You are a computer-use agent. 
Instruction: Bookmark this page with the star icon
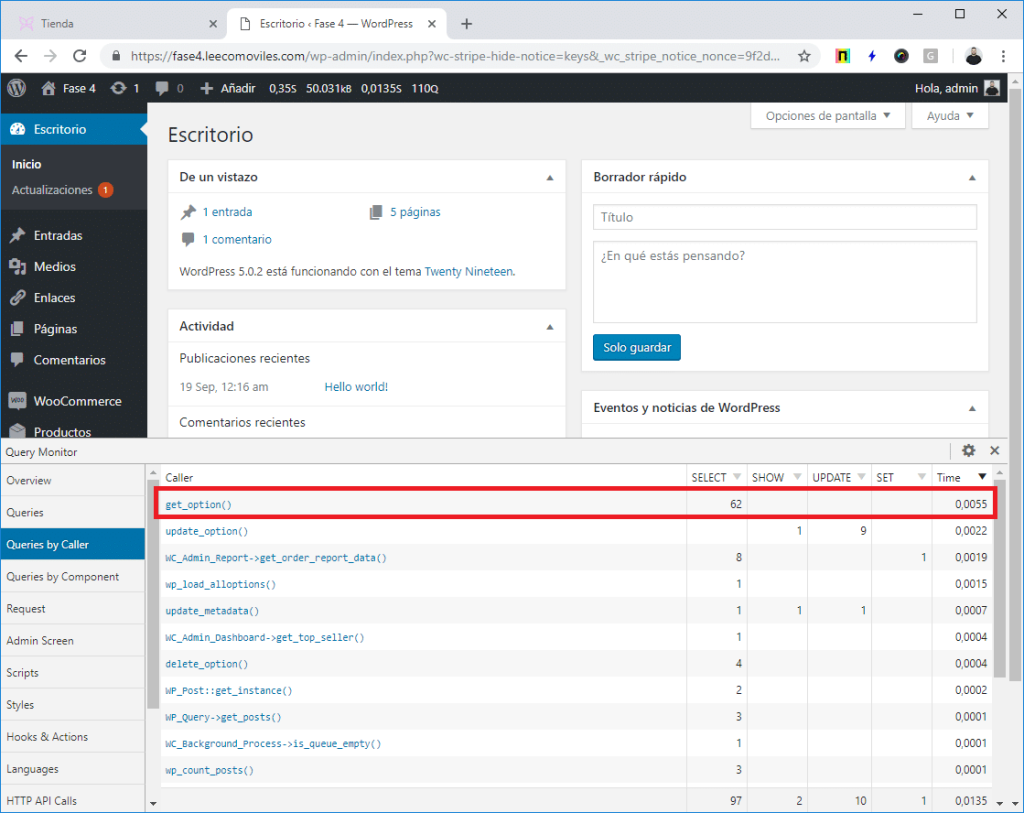pos(803,56)
